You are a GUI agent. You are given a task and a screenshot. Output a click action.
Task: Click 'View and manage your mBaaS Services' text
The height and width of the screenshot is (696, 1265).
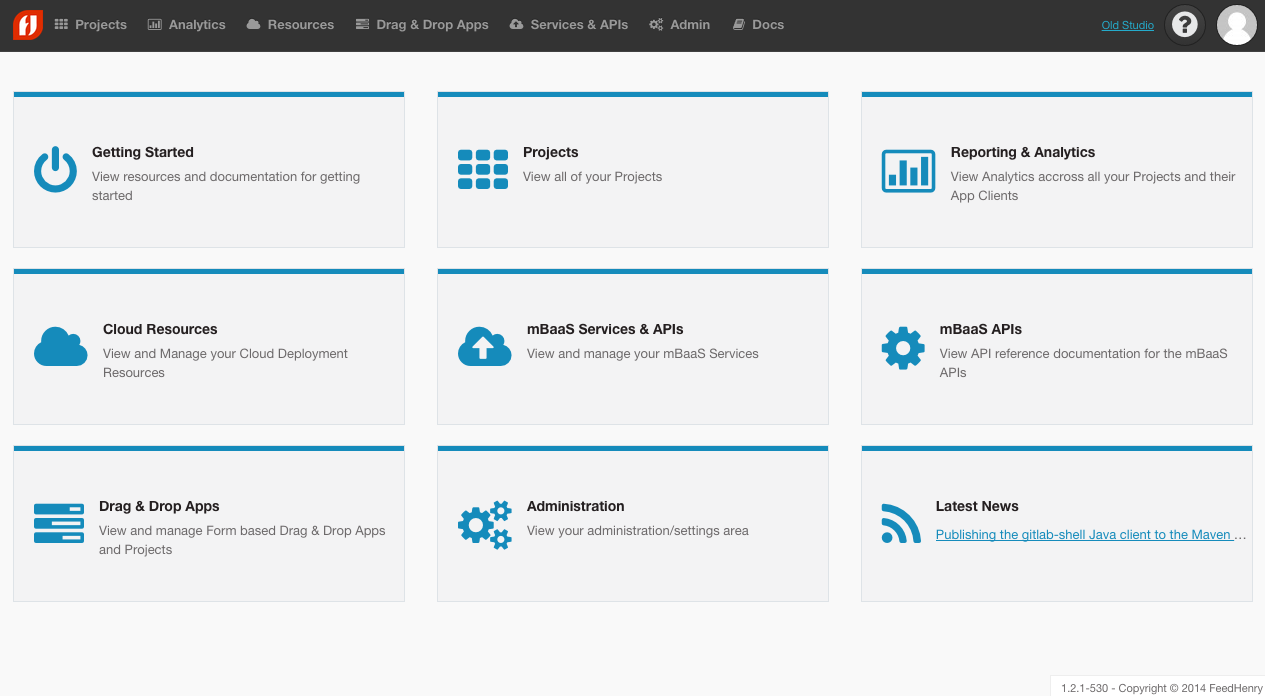(643, 353)
